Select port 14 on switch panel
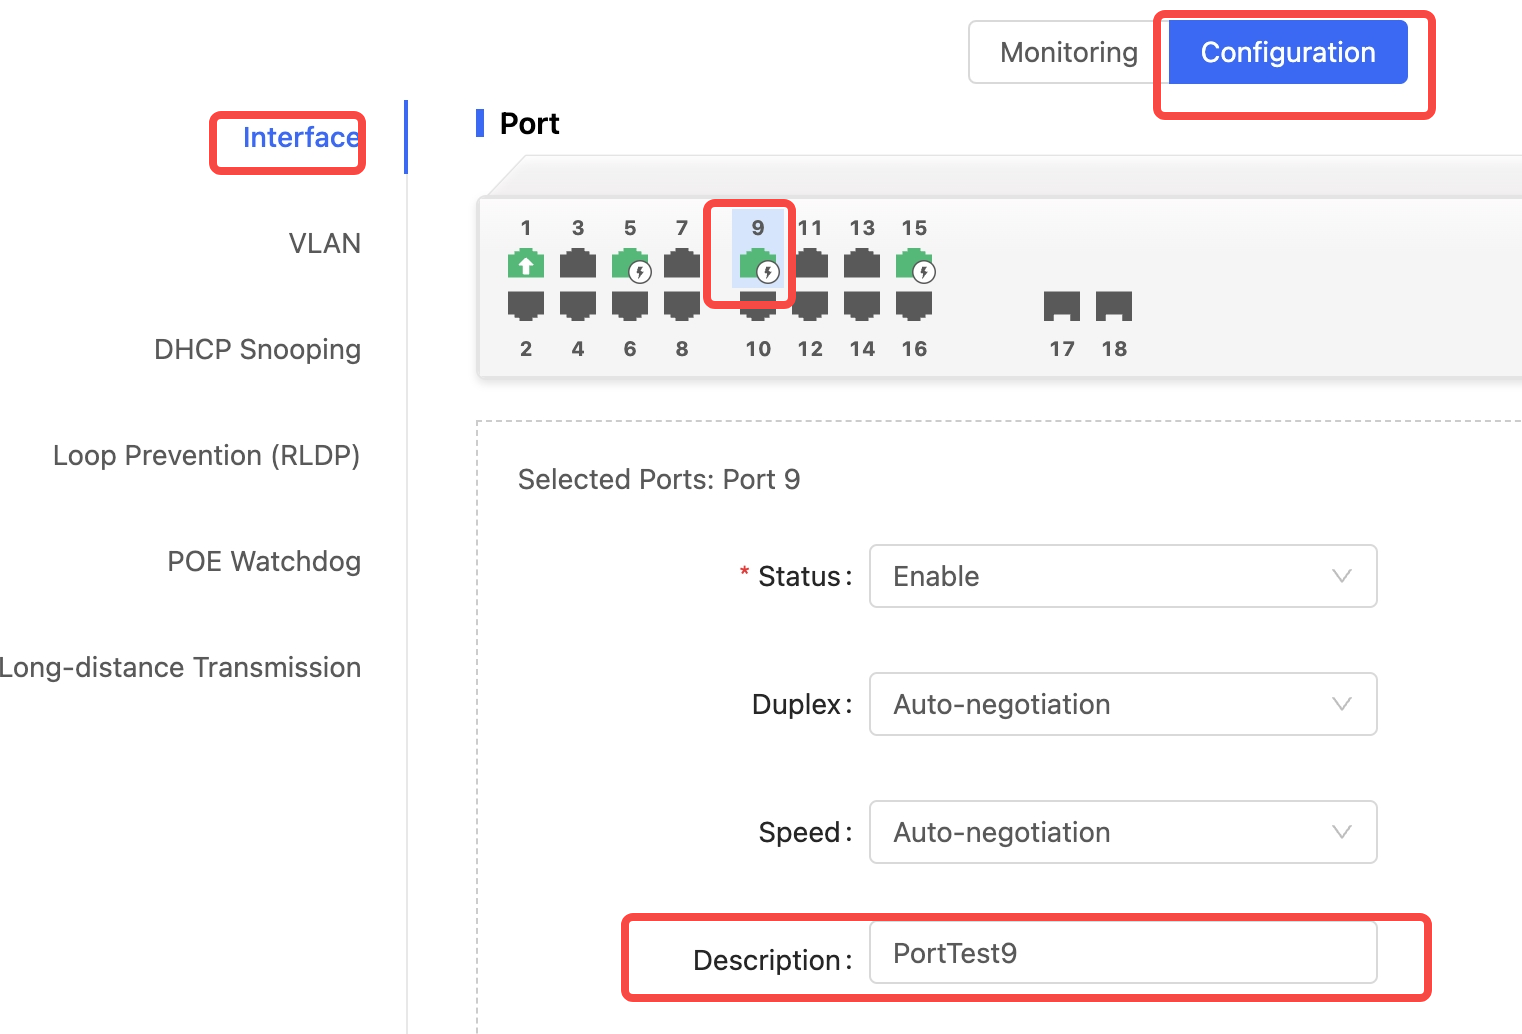 [x=862, y=305]
